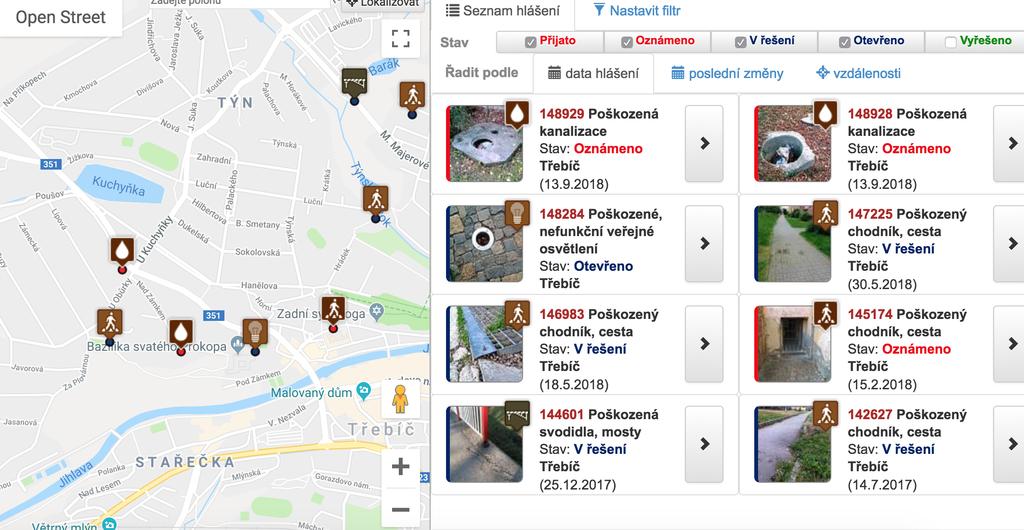Open thumbnail photo of report 147225

click(793, 244)
